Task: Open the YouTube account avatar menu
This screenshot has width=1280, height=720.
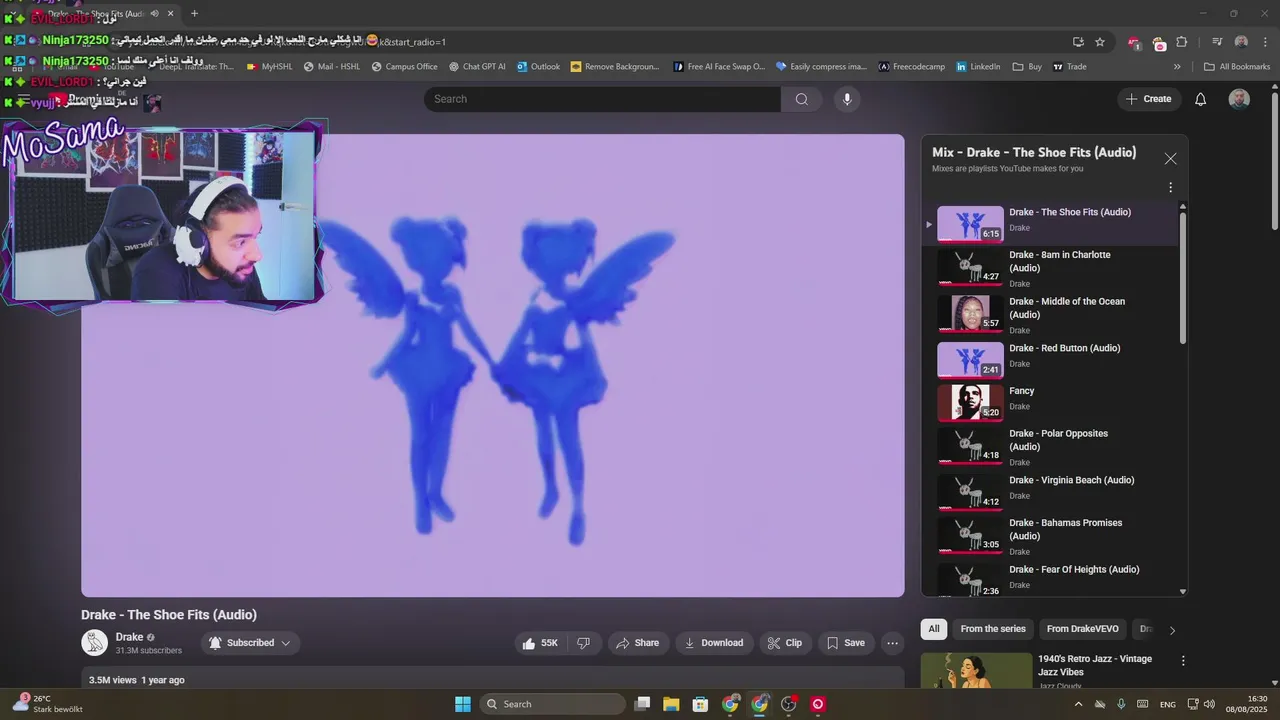Action: tap(1239, 99)
